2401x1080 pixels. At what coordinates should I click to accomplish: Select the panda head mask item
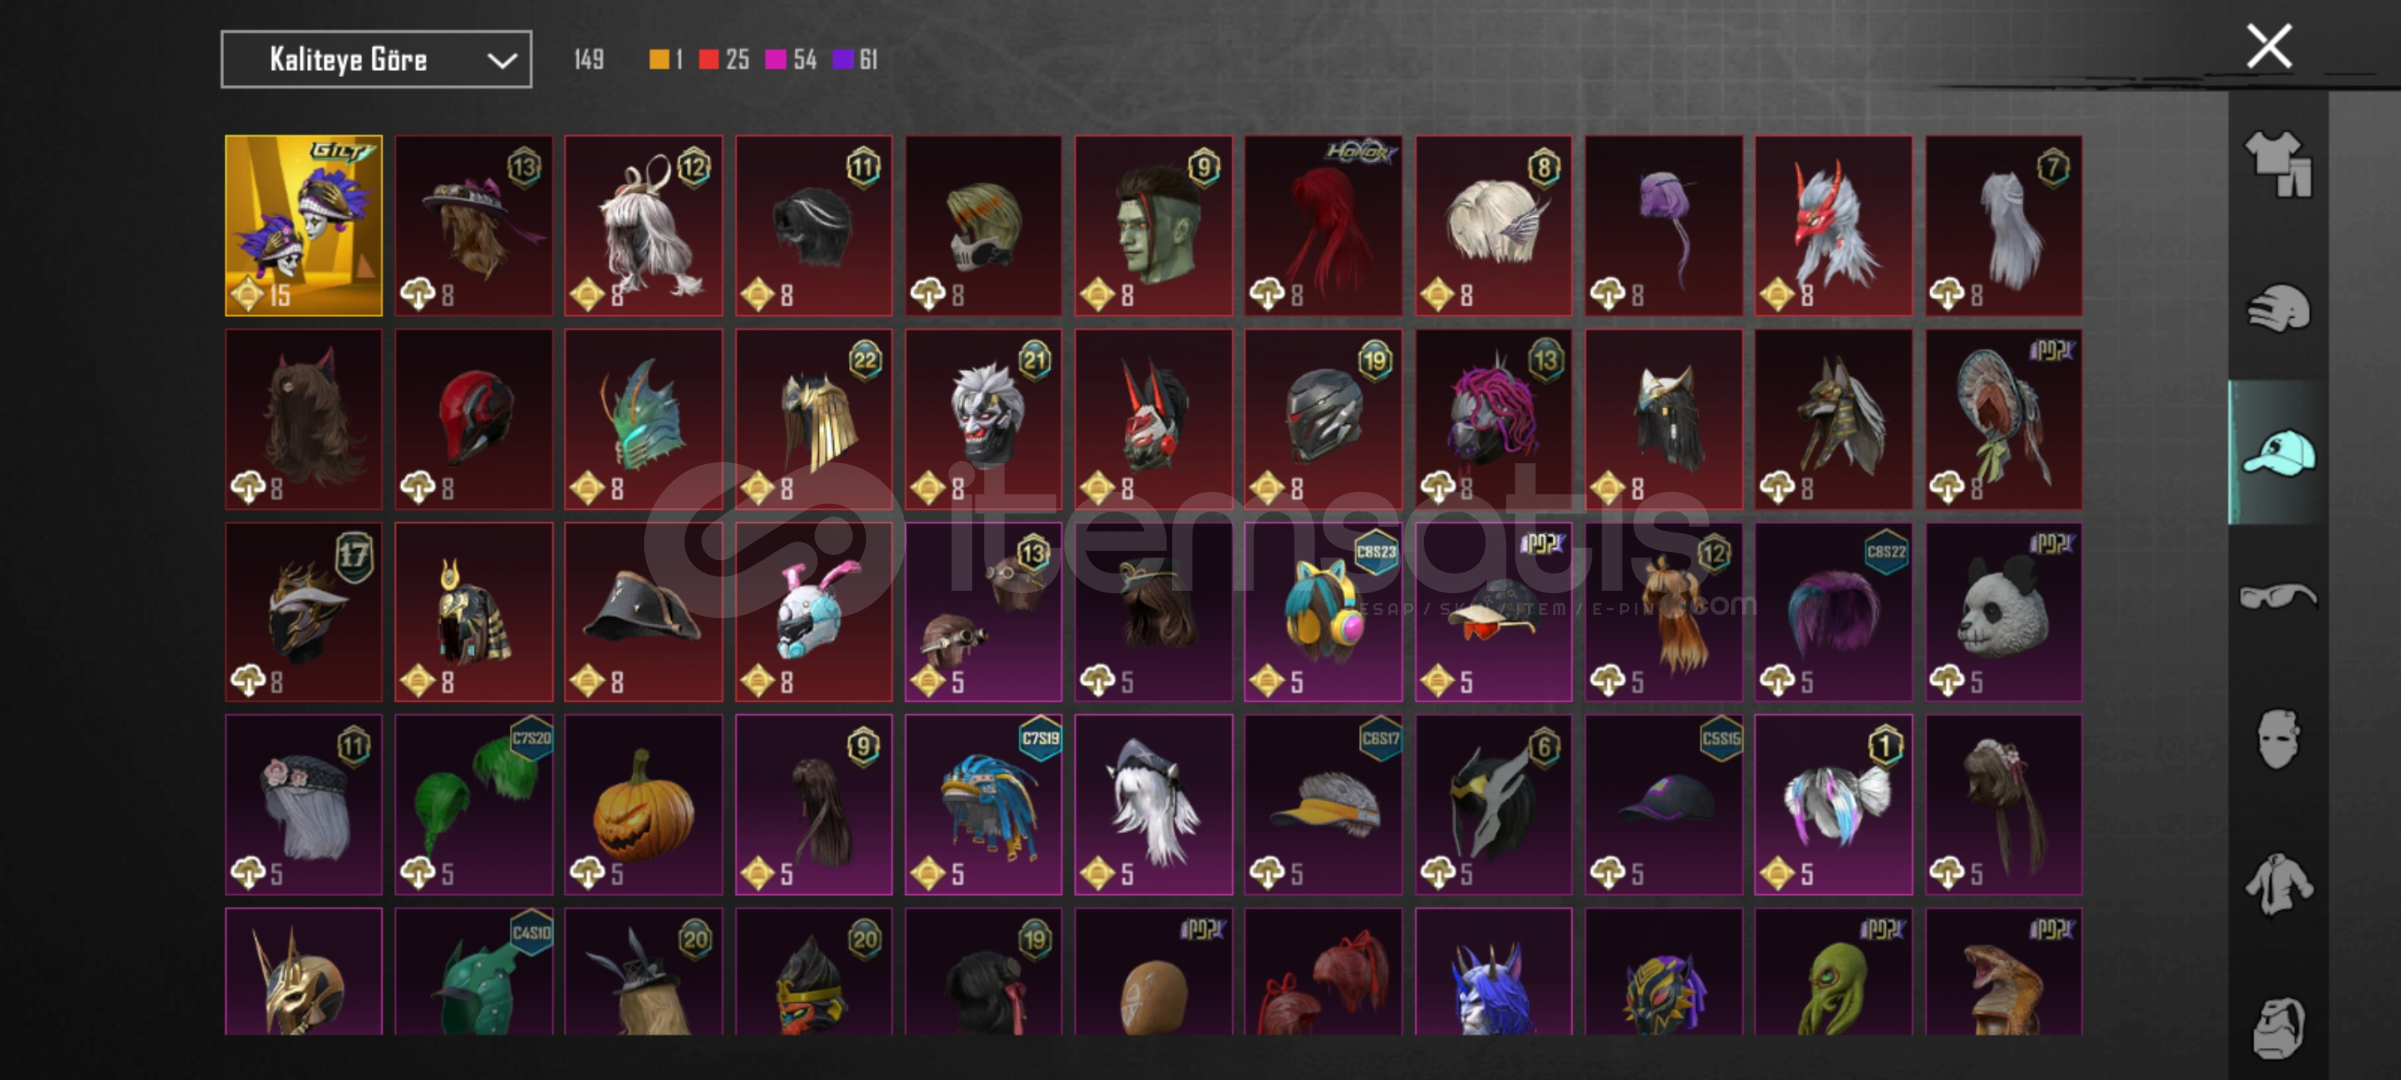click(x=2003, y=612)
